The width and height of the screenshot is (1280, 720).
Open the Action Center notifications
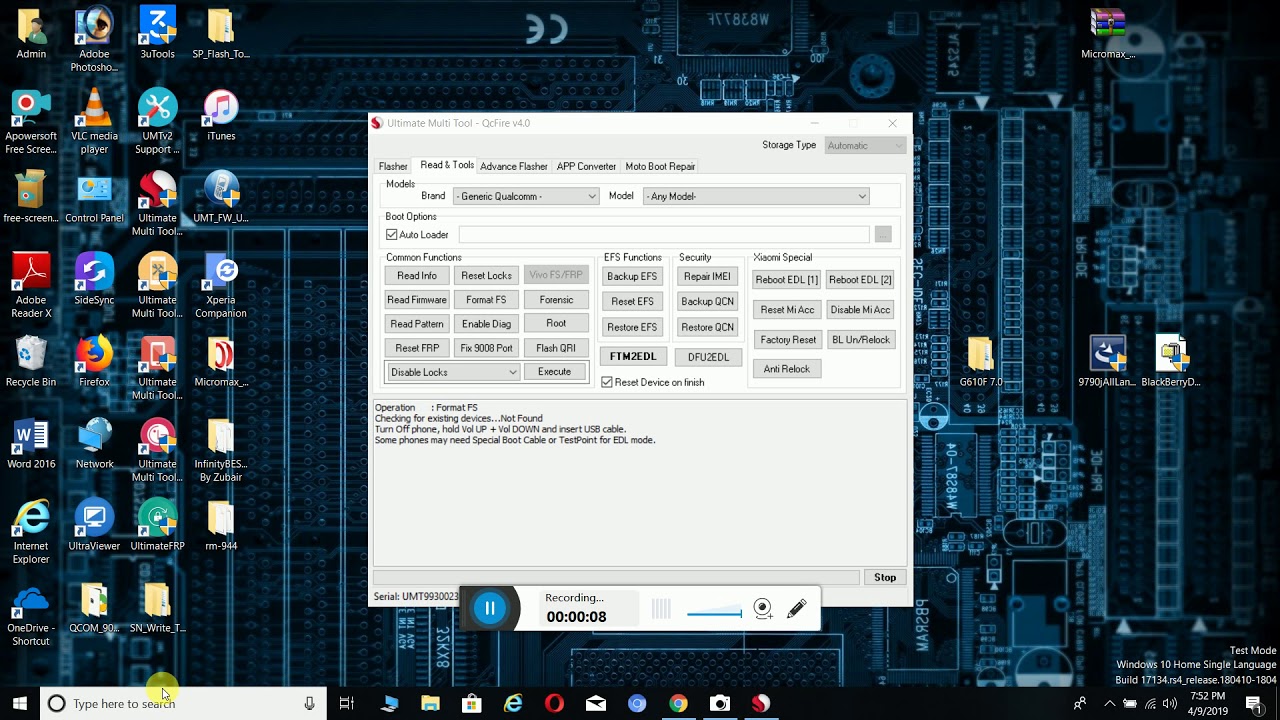(1257, 703)
